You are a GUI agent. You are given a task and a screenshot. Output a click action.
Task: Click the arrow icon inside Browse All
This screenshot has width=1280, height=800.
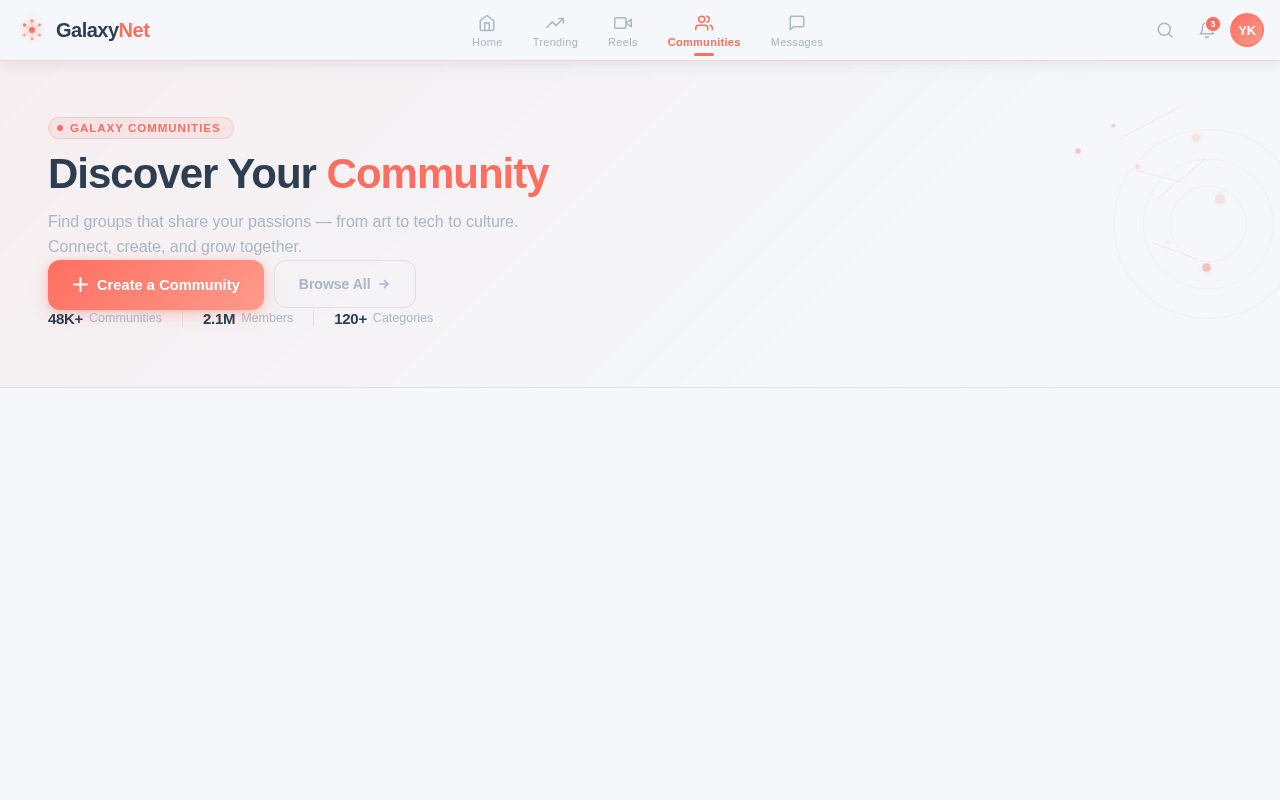pos(385,283)
